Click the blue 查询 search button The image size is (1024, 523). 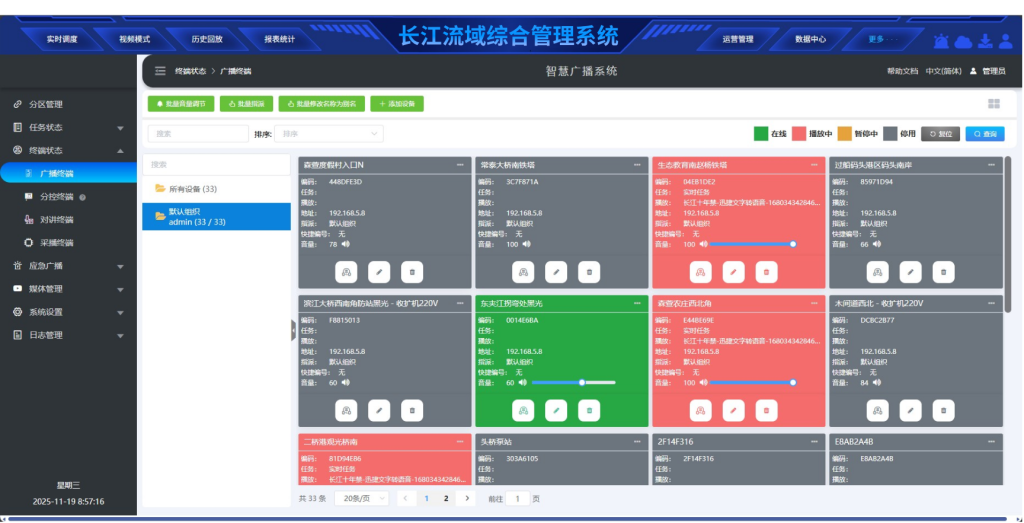click(984, 134)
